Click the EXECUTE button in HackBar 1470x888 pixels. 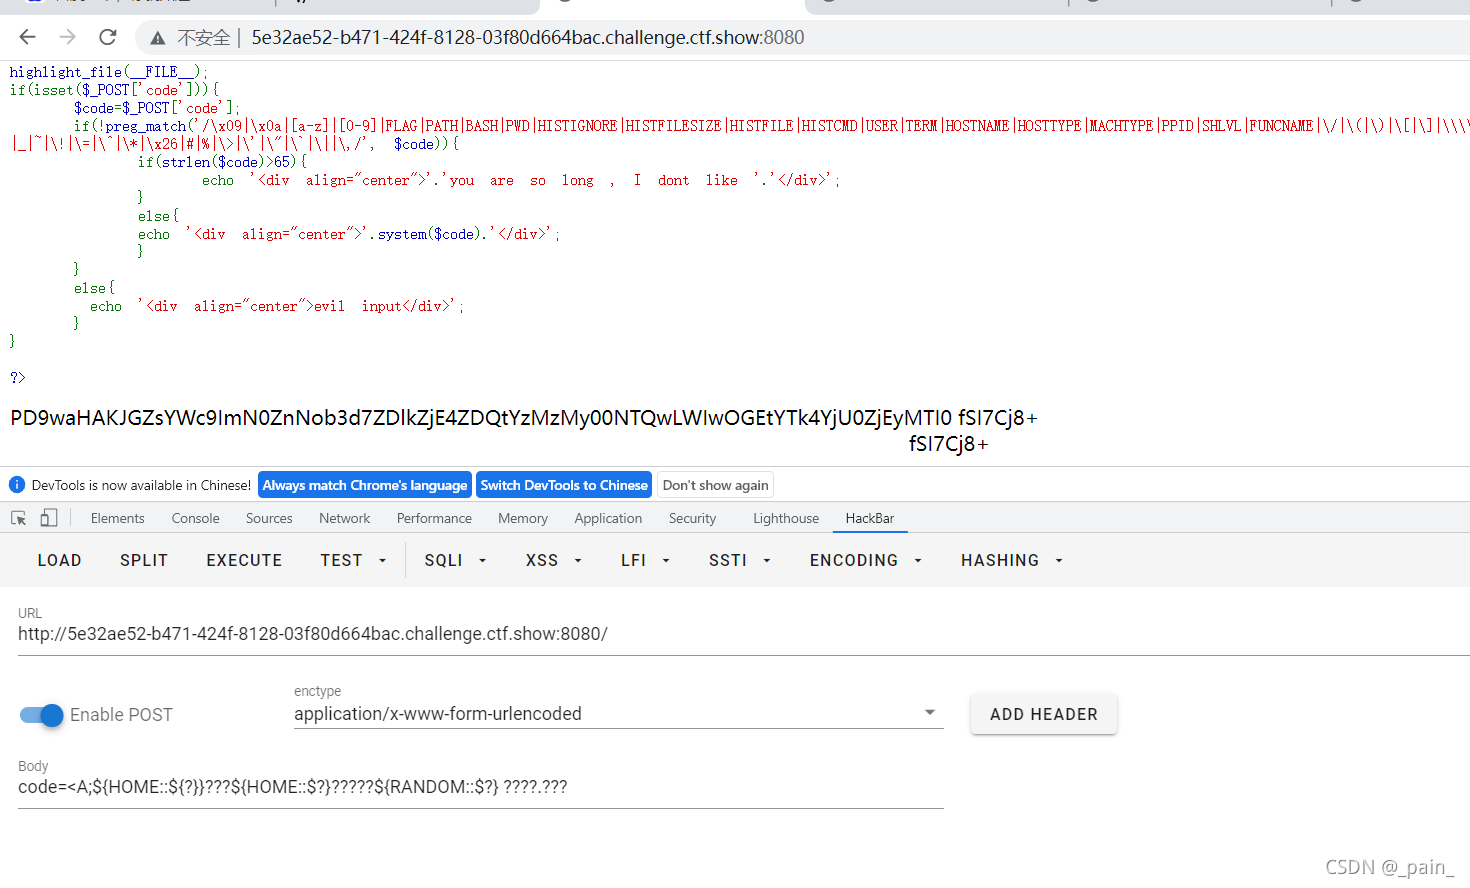click(244, 560)
